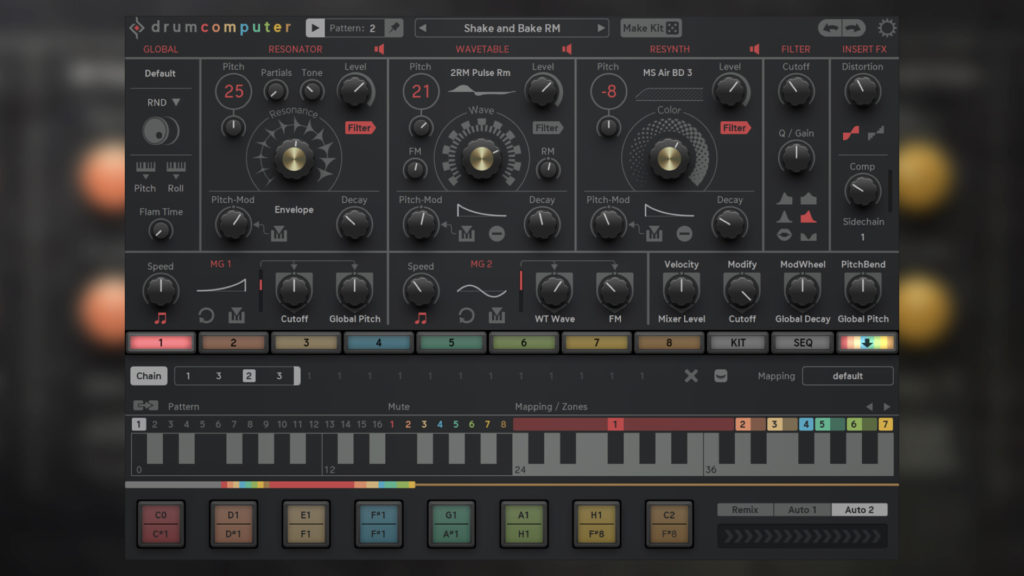Click the multicolor download arrow button
Screen dimensions: 1024x576
pyautogui.click(x=867, y=343)
